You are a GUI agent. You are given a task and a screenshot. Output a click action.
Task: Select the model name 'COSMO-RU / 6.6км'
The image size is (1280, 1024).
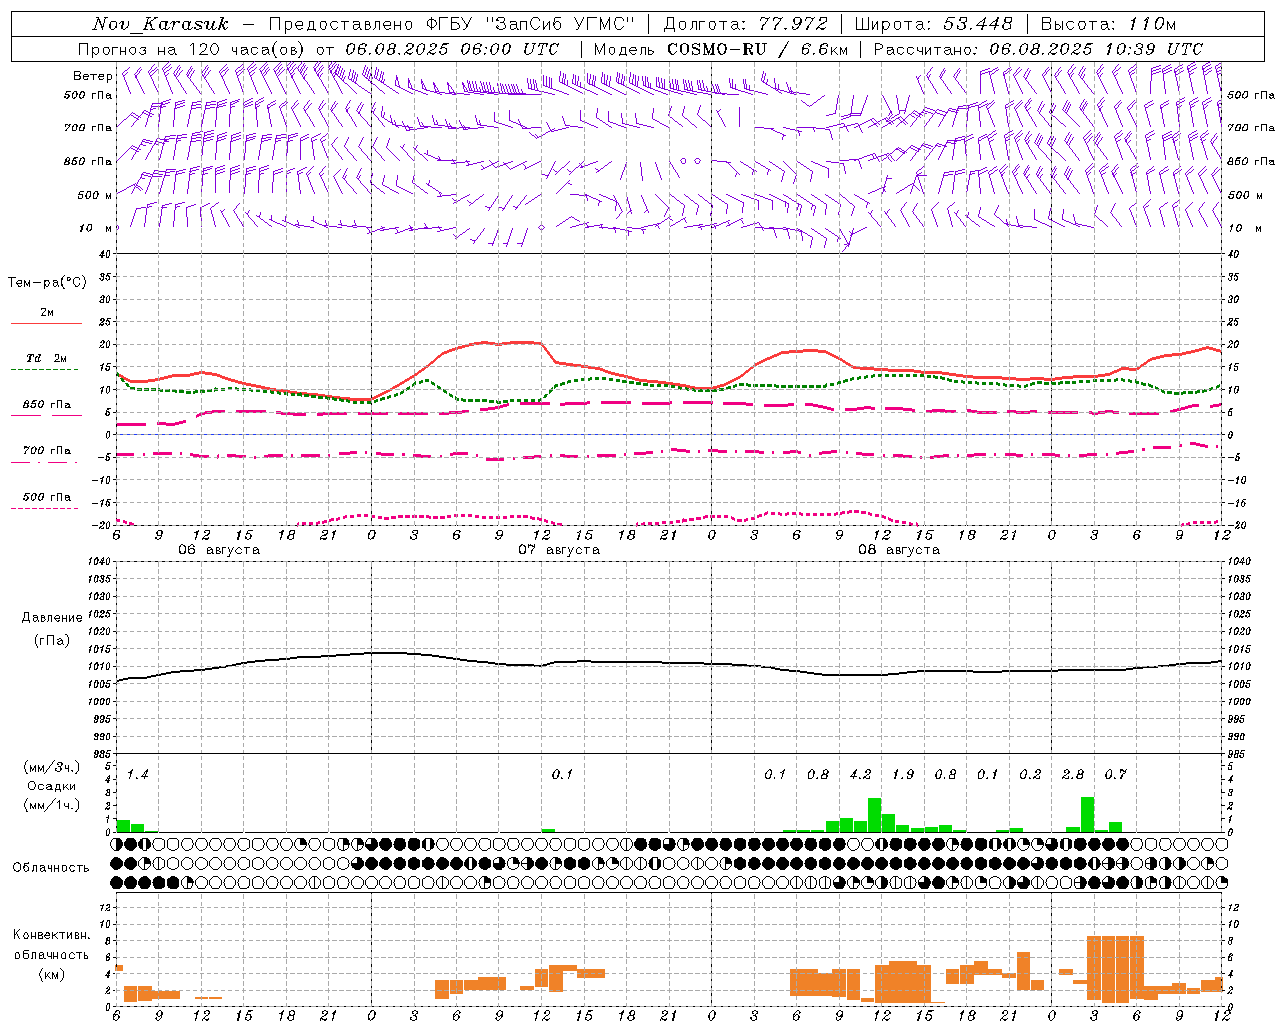pos(757,49)
